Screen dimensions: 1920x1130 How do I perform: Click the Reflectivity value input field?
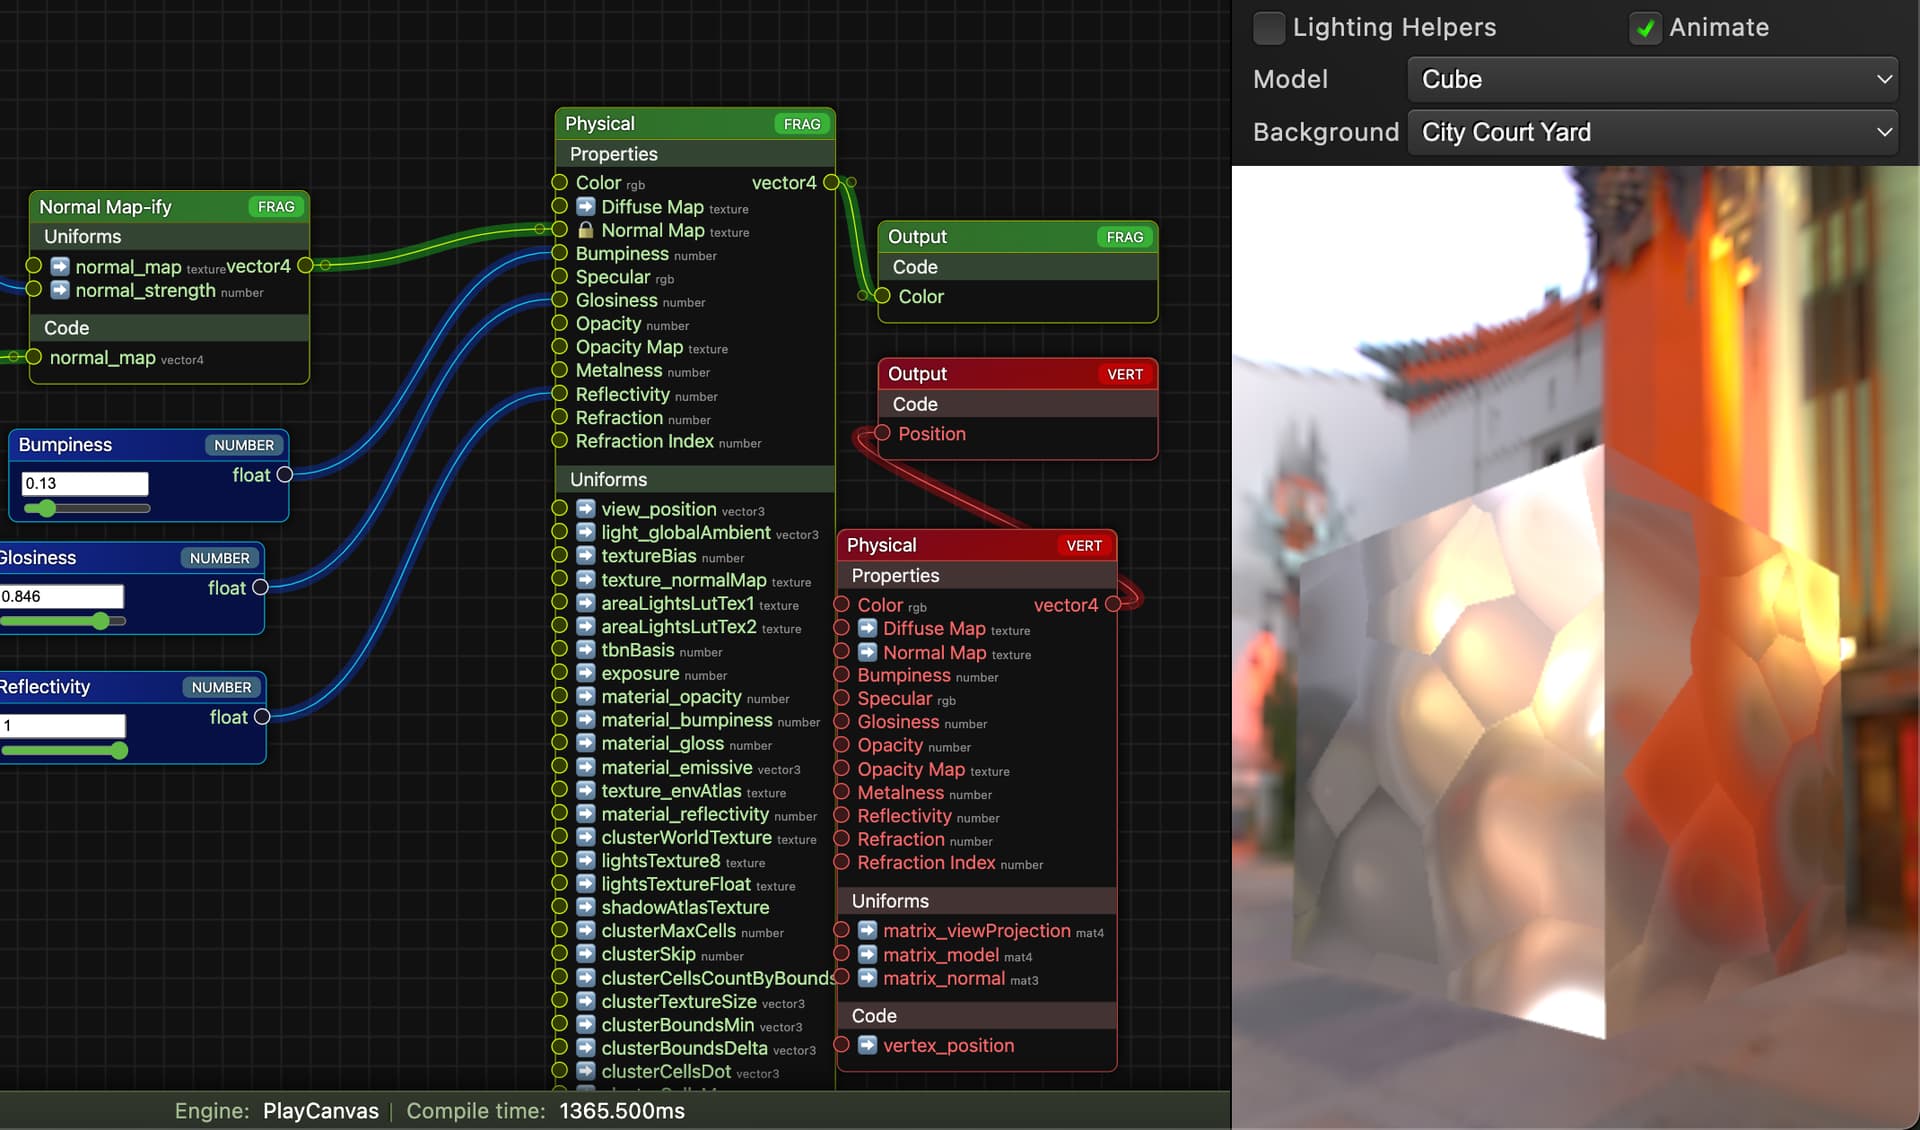63,724
